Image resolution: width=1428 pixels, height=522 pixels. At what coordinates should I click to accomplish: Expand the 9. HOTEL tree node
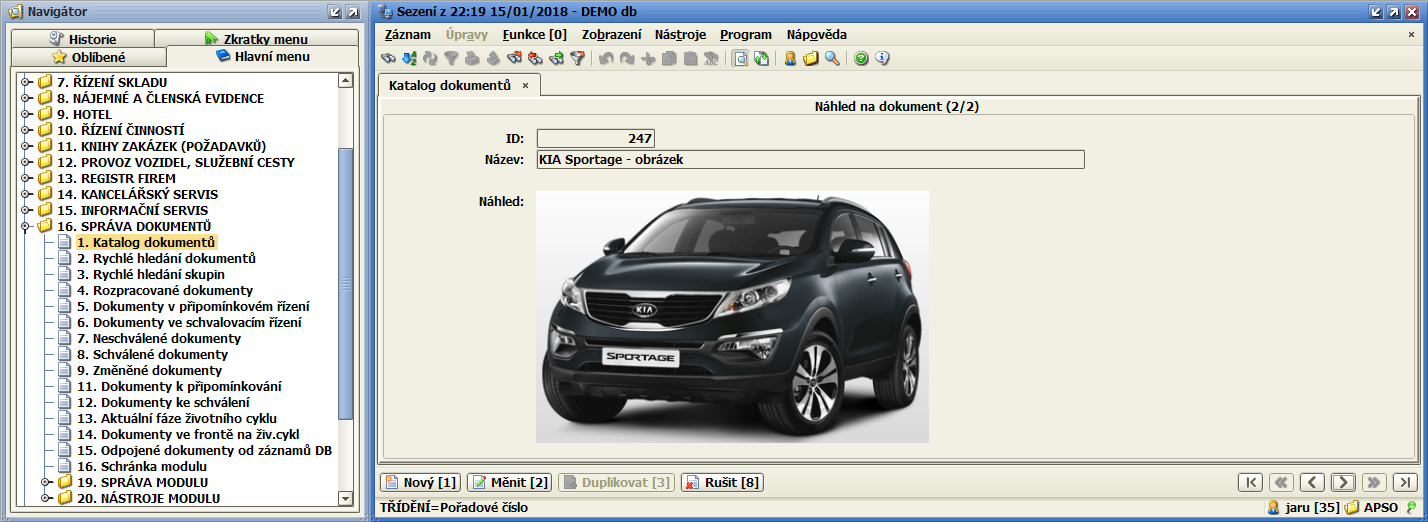(x=26, y=114)
